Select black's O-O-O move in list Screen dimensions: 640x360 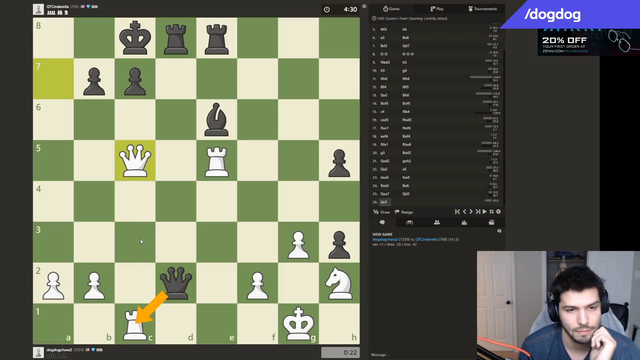[x=408, y=54]
